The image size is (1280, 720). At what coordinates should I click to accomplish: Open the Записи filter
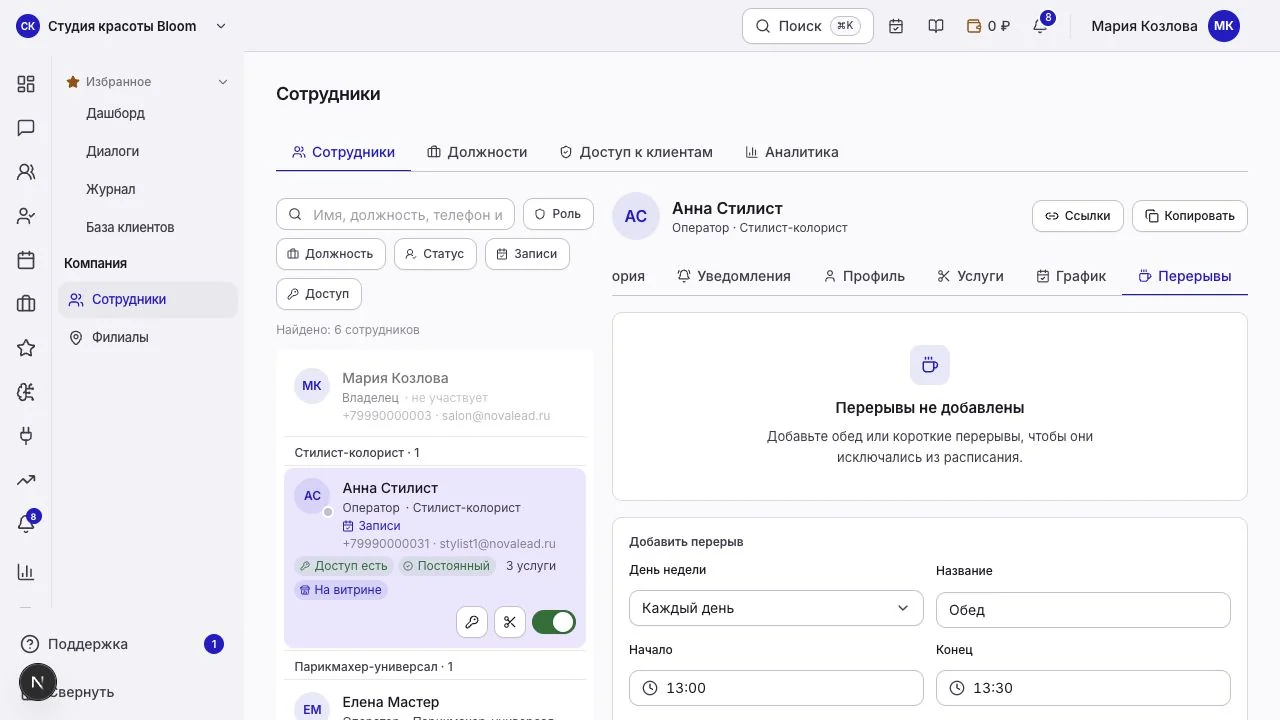point(527,254)
